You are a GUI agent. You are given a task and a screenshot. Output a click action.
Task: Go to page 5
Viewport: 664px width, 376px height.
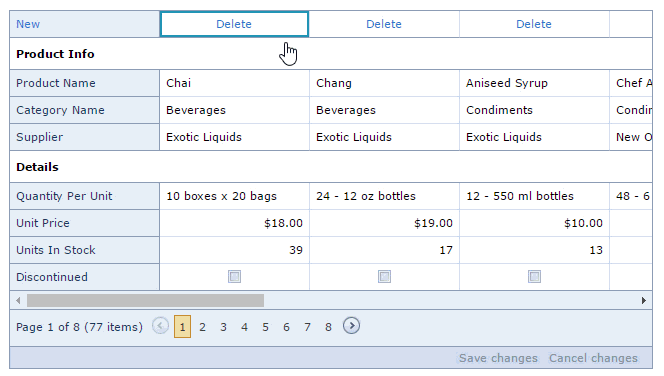coord(265,327)
